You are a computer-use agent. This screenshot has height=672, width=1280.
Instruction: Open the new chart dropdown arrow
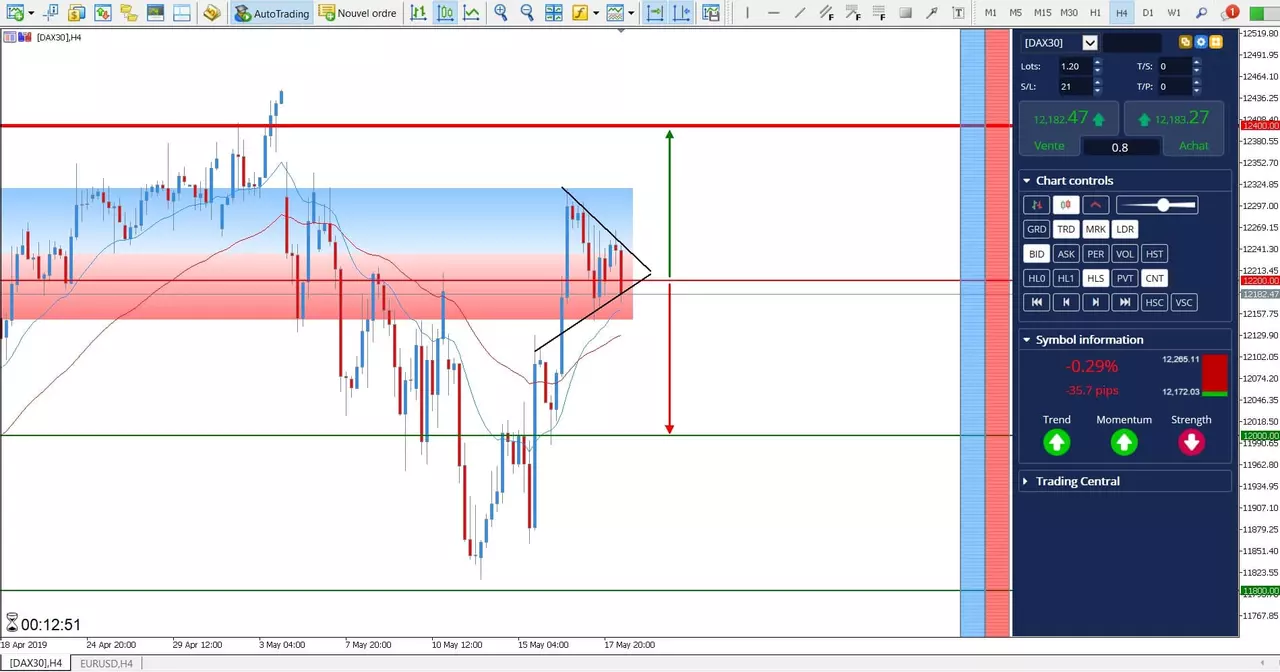31,14
